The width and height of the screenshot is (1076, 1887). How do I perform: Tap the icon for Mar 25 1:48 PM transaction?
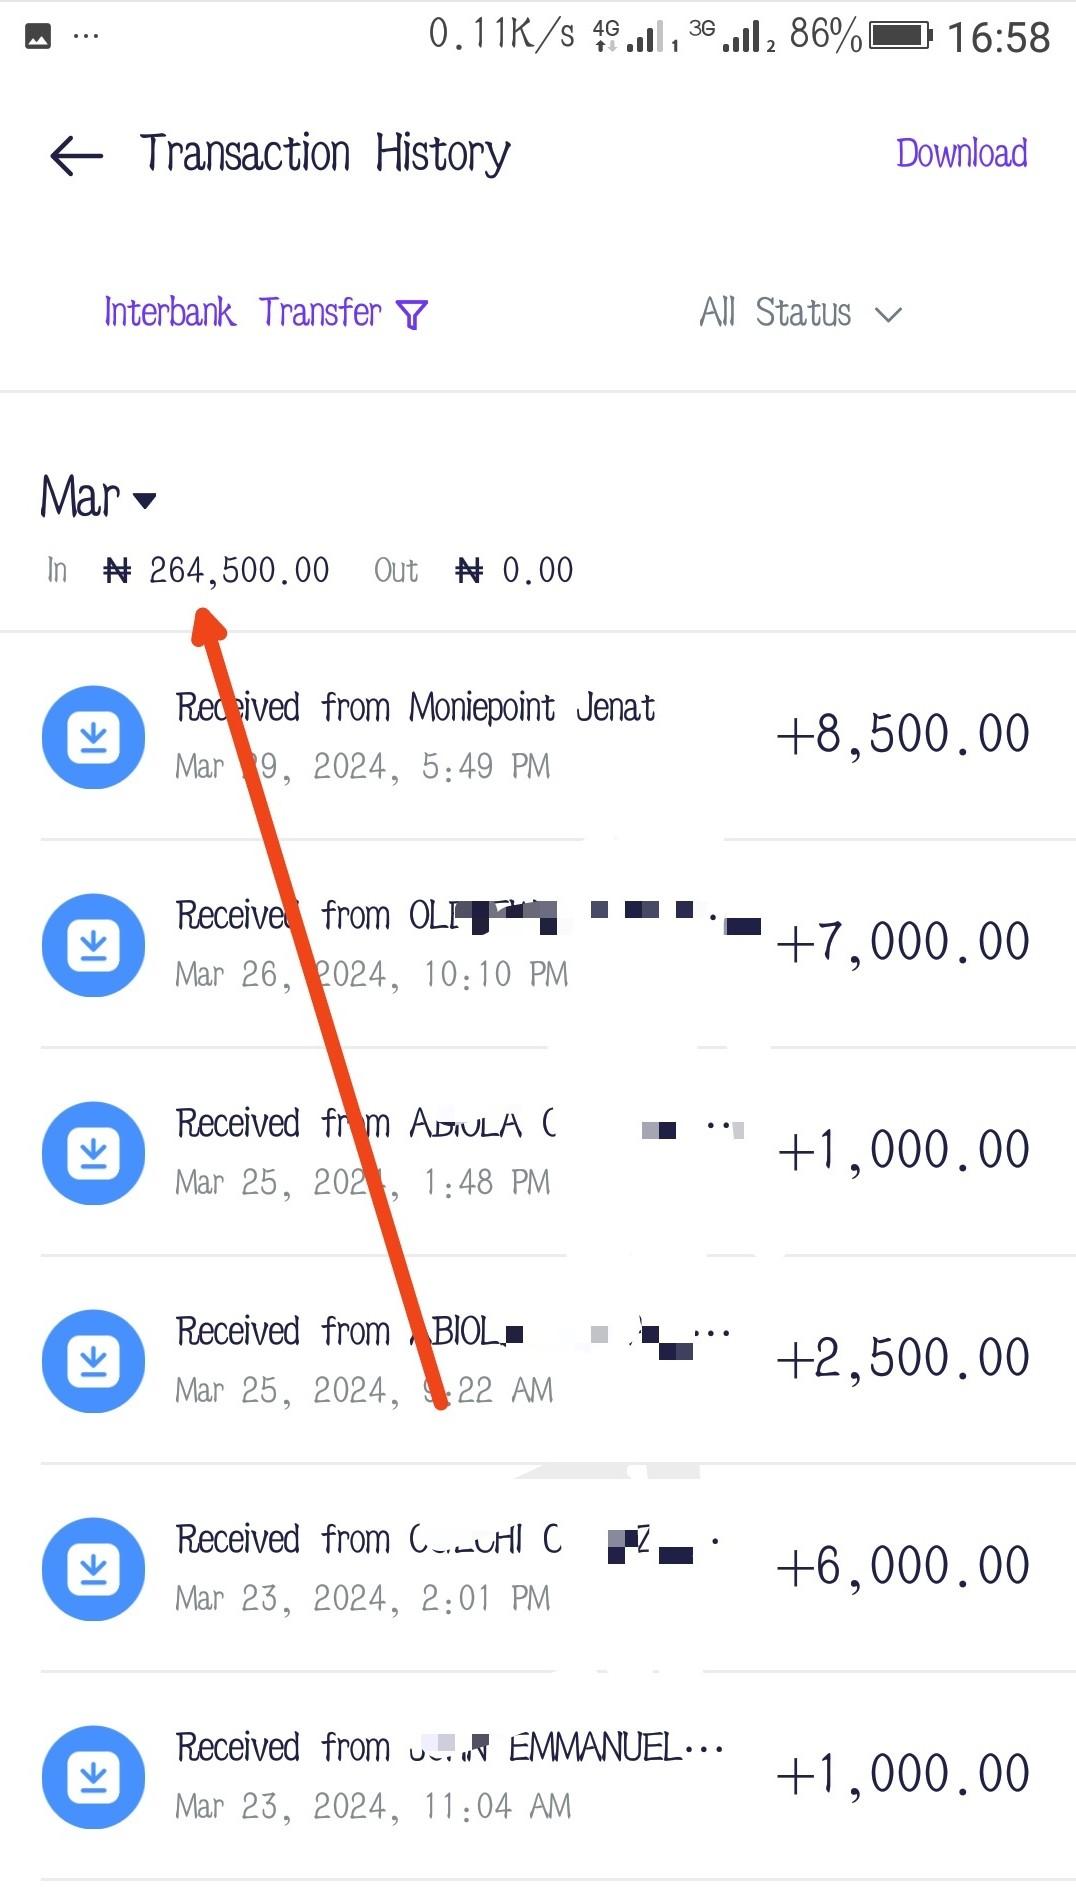93,1153
